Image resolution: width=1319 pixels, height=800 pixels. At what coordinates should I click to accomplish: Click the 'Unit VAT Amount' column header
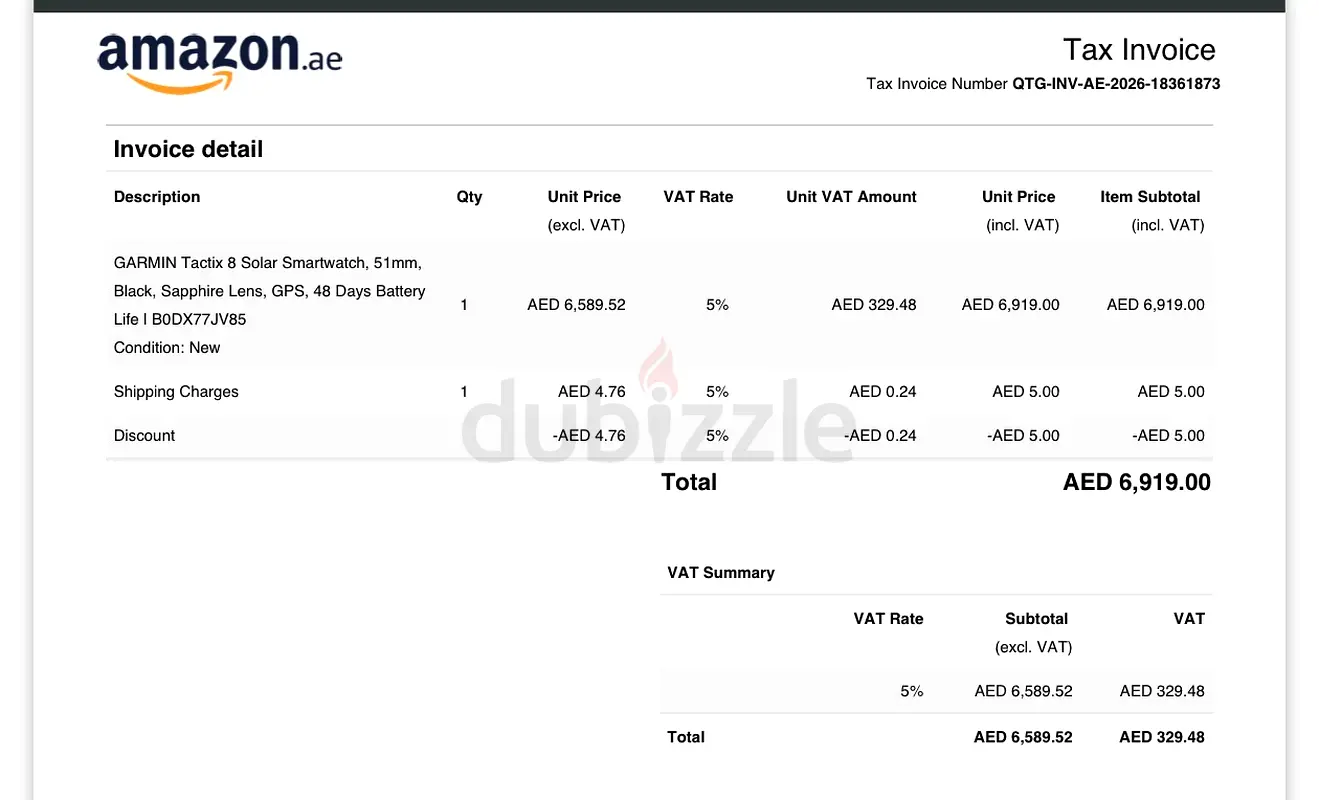pyautogui.click(x=851, y=197)
